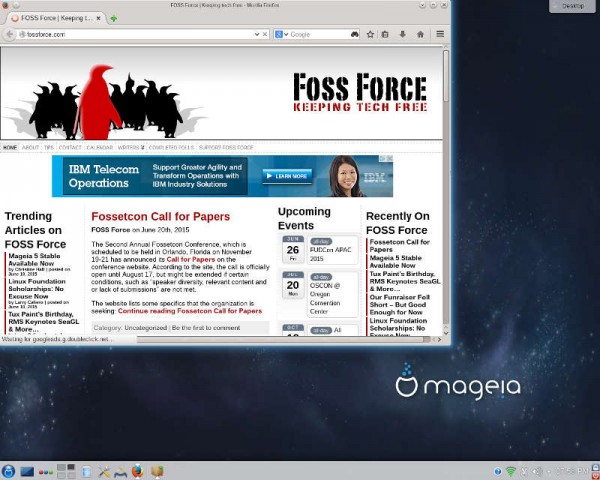600x480 pixels.
Task: Click Continue reading Fossetcon Call for Papers
Action: [190, 311]
